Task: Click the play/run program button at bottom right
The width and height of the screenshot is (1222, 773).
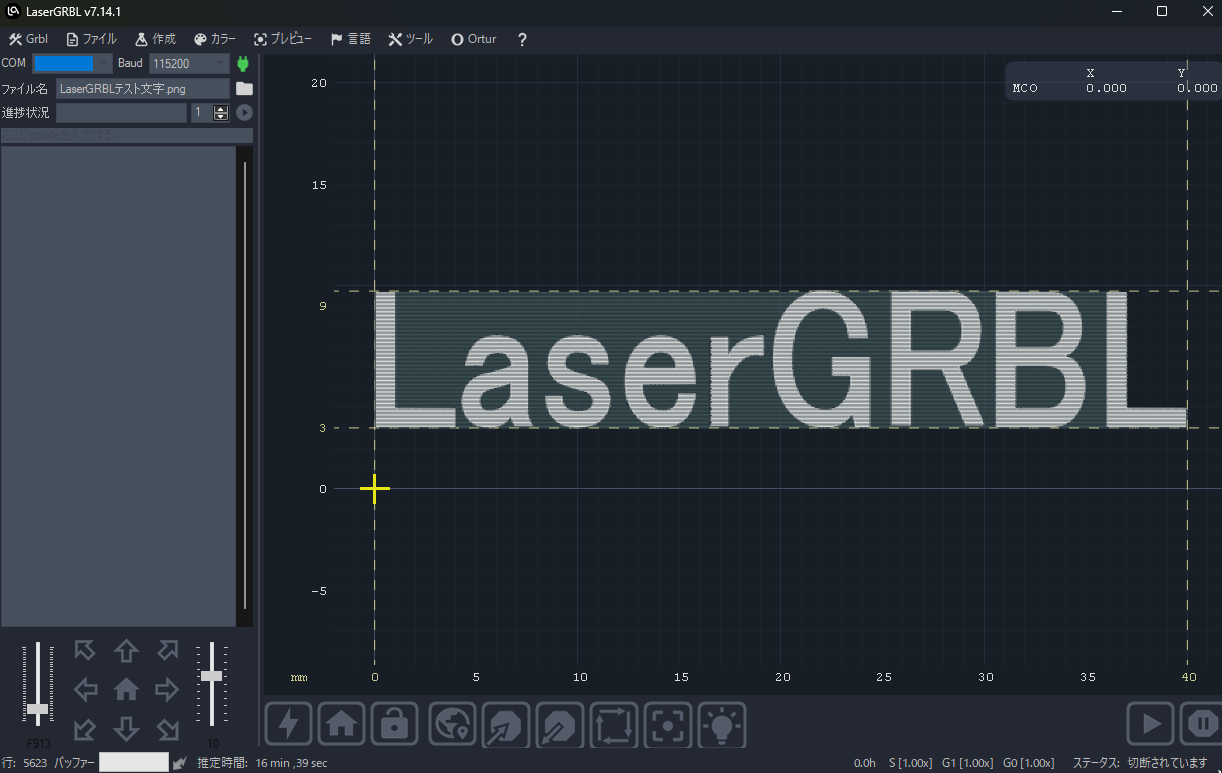Action: (1150, 724)
